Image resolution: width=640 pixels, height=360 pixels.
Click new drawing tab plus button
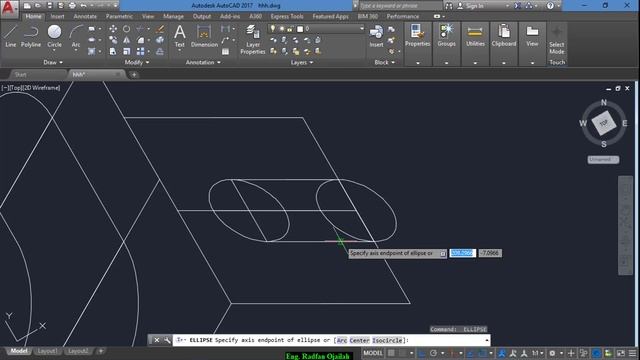coord(134,75)
